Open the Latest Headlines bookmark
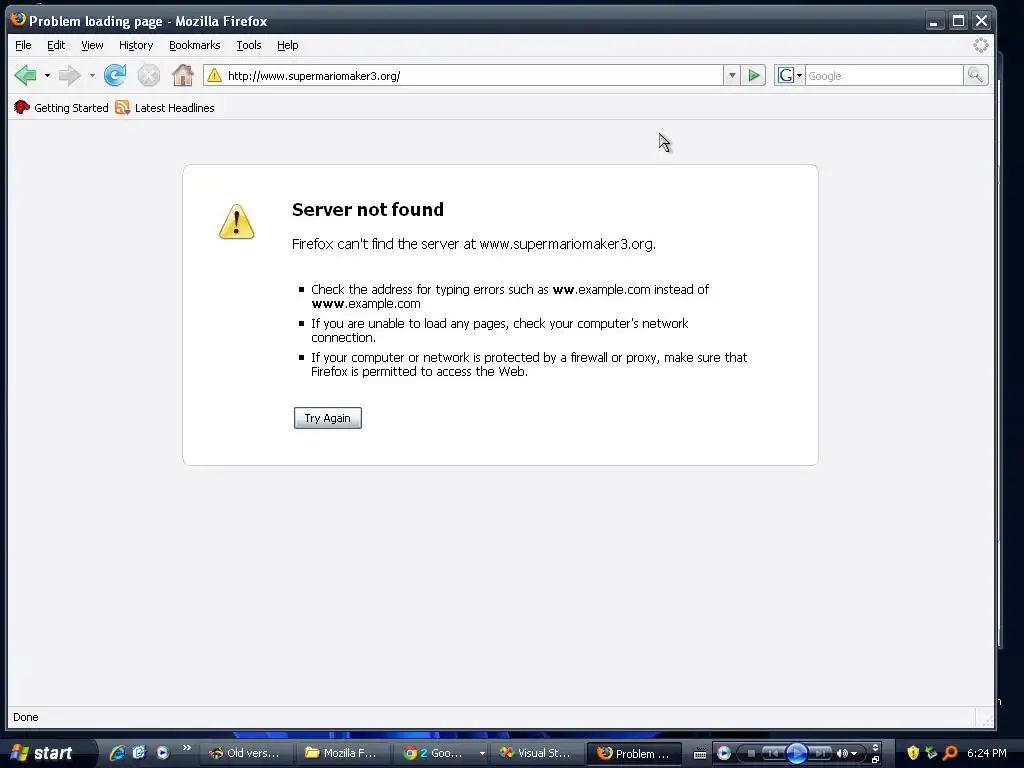 tap(165, 108)
